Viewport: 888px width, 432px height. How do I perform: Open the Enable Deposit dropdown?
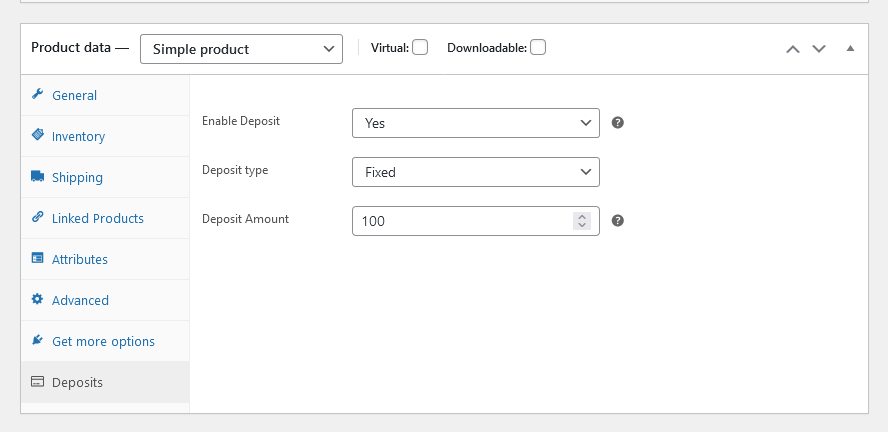476,123
